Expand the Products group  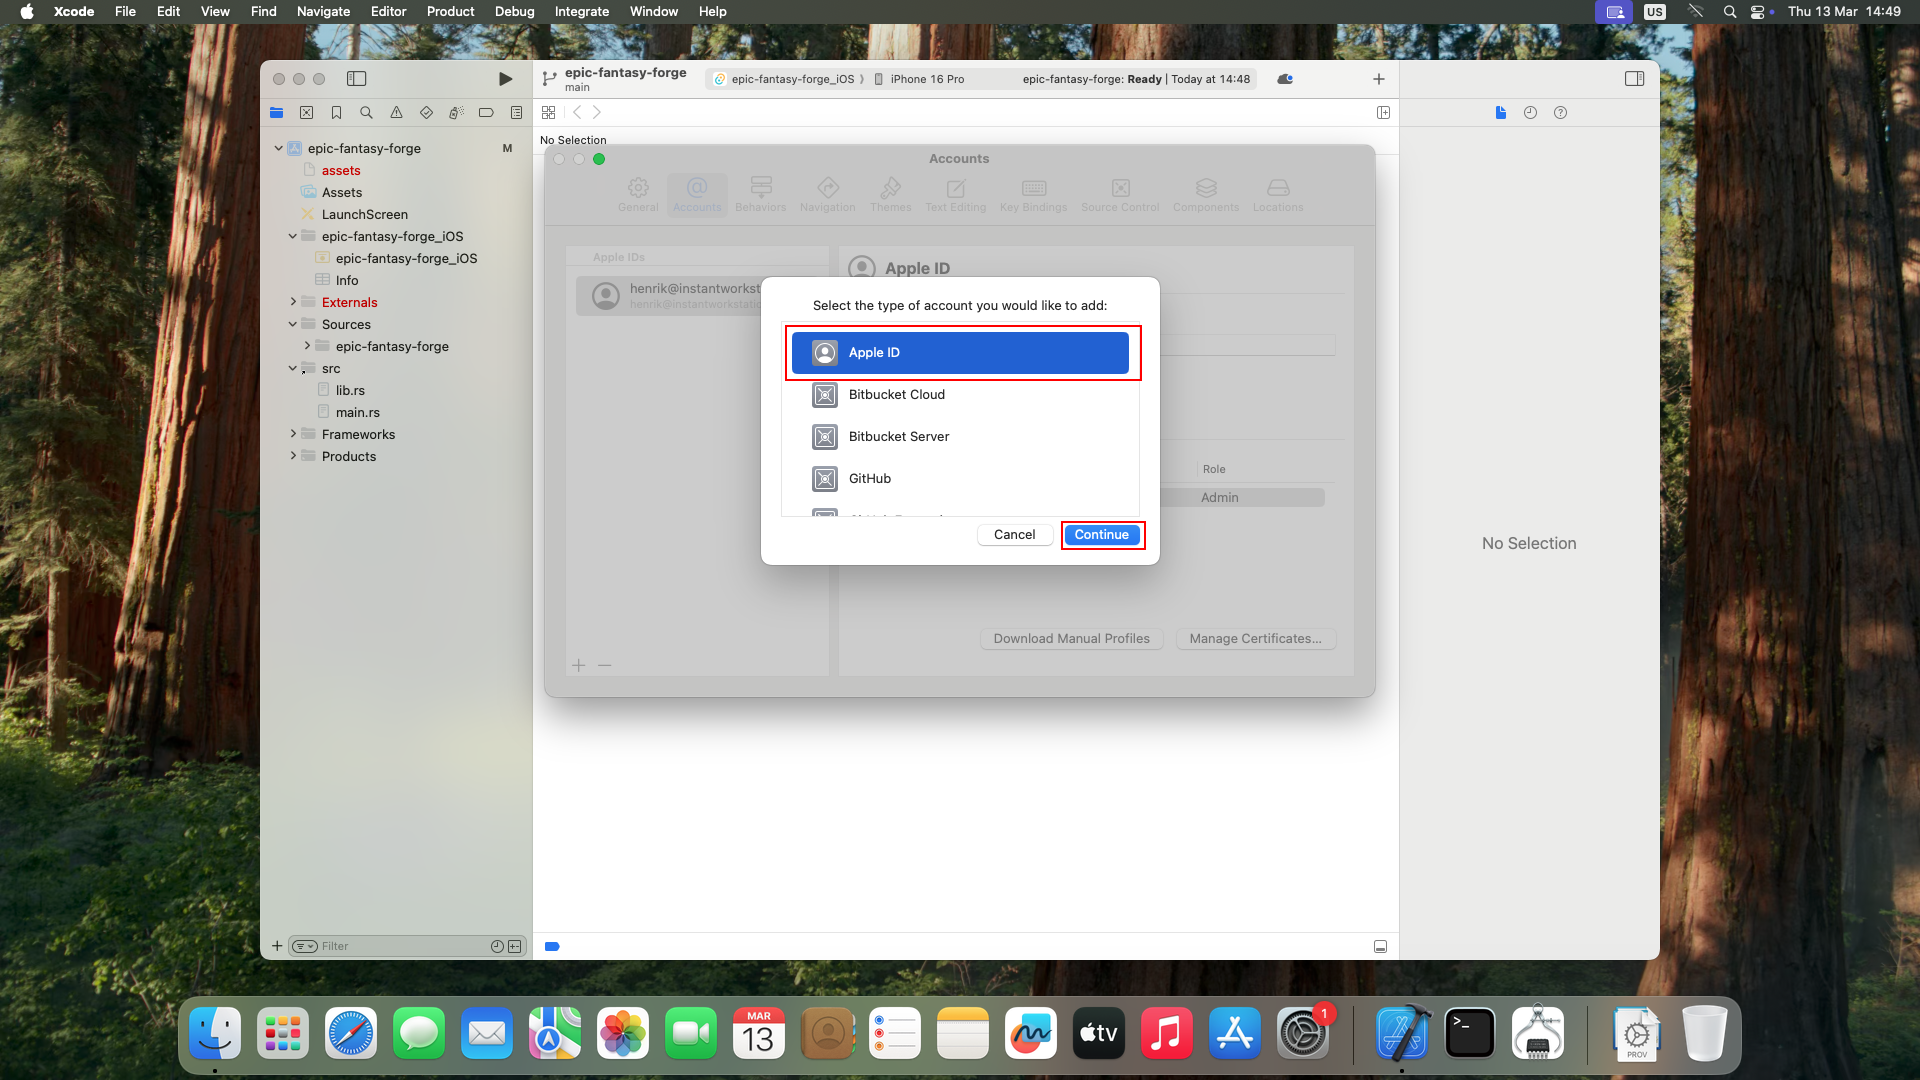(x=292, y=456)
